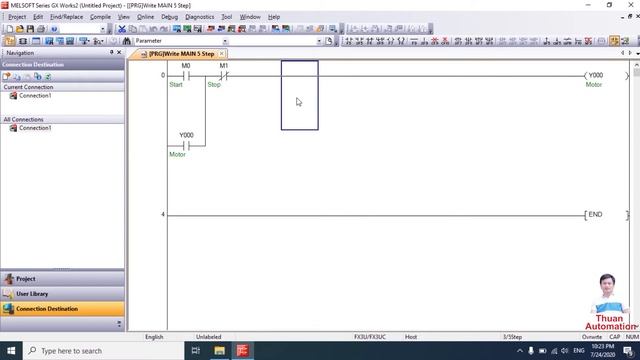640x360 pixels.
Task: Open the Window menu
Action: point(250,17)
